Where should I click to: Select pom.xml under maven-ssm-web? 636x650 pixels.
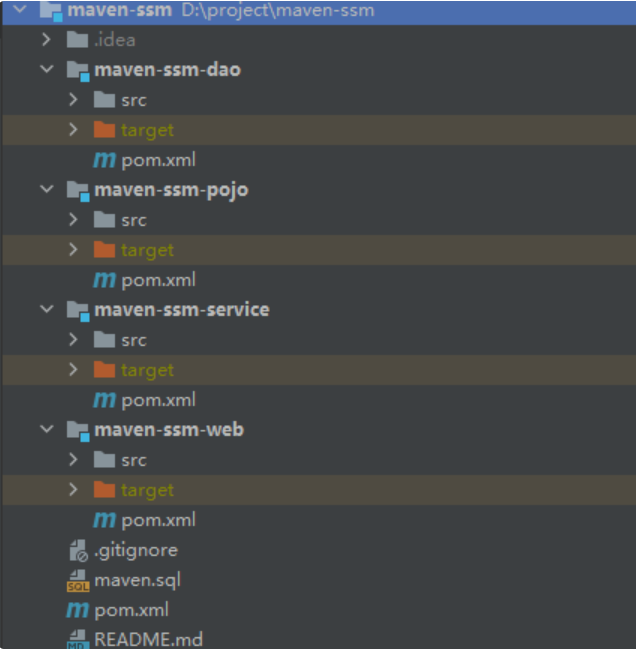(158, 520)
